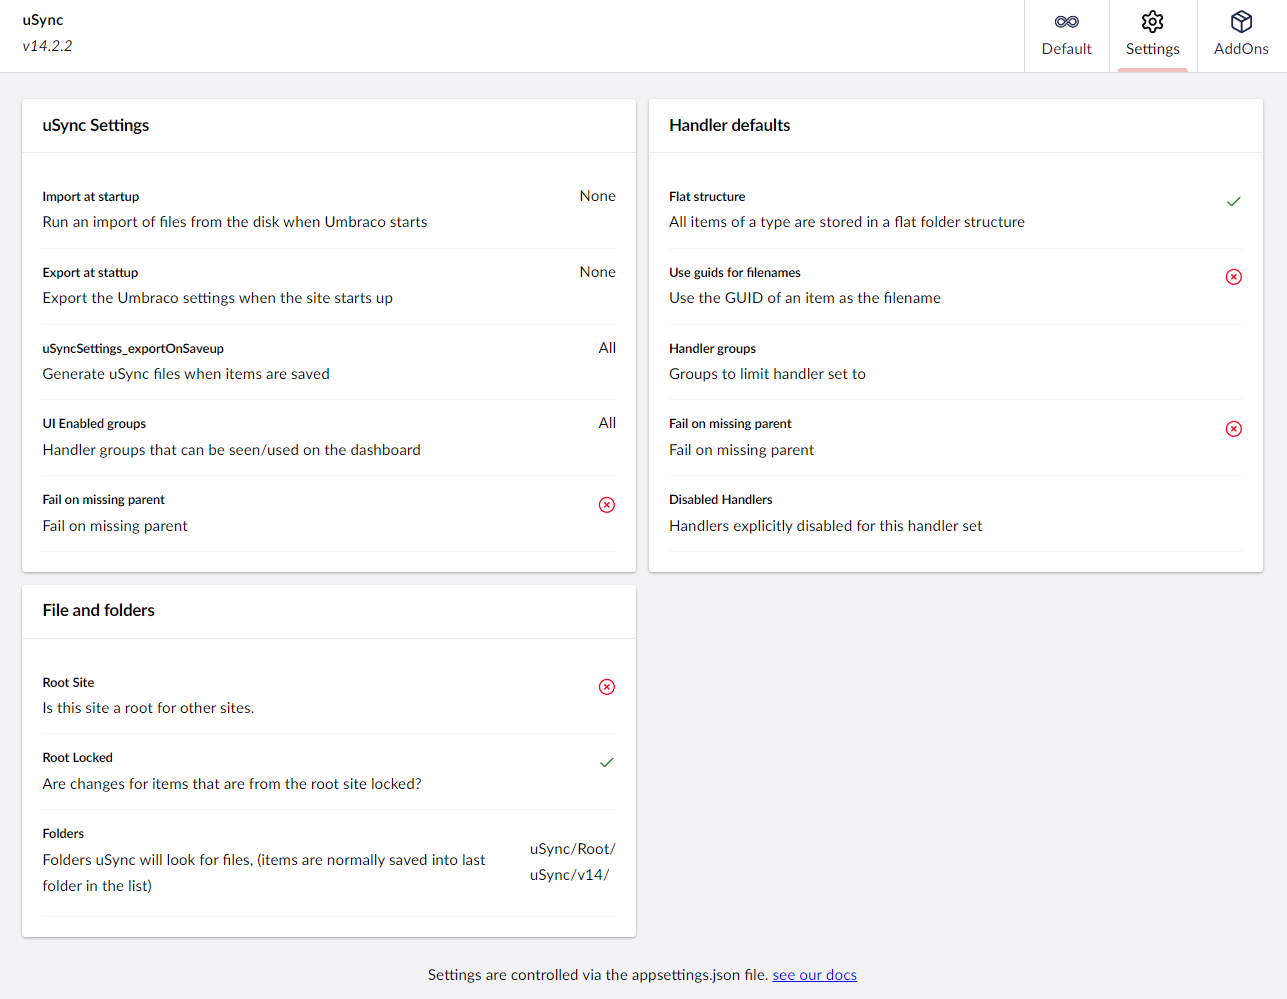Click red cross for uSync Settings Fail on missing parent
Viewport: 1287px width, 999px height.
[607, 505]
